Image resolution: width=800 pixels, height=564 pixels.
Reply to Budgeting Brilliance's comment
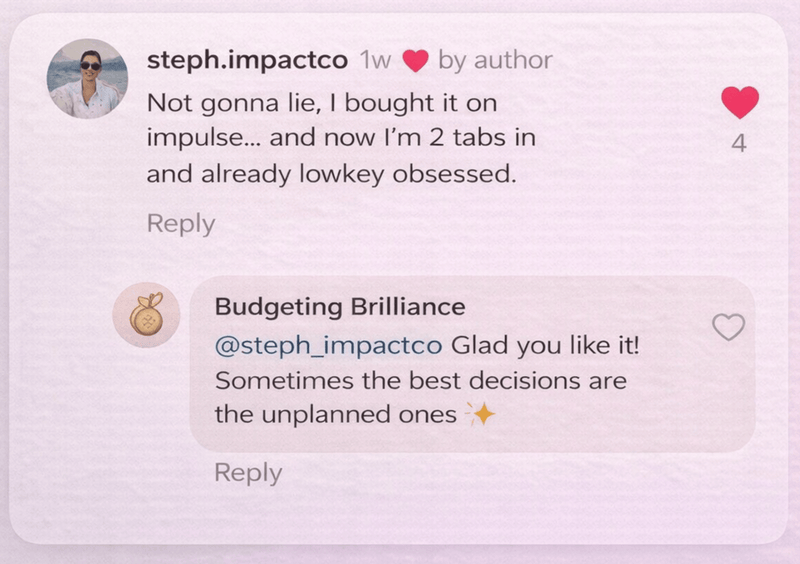click(248, 472)
